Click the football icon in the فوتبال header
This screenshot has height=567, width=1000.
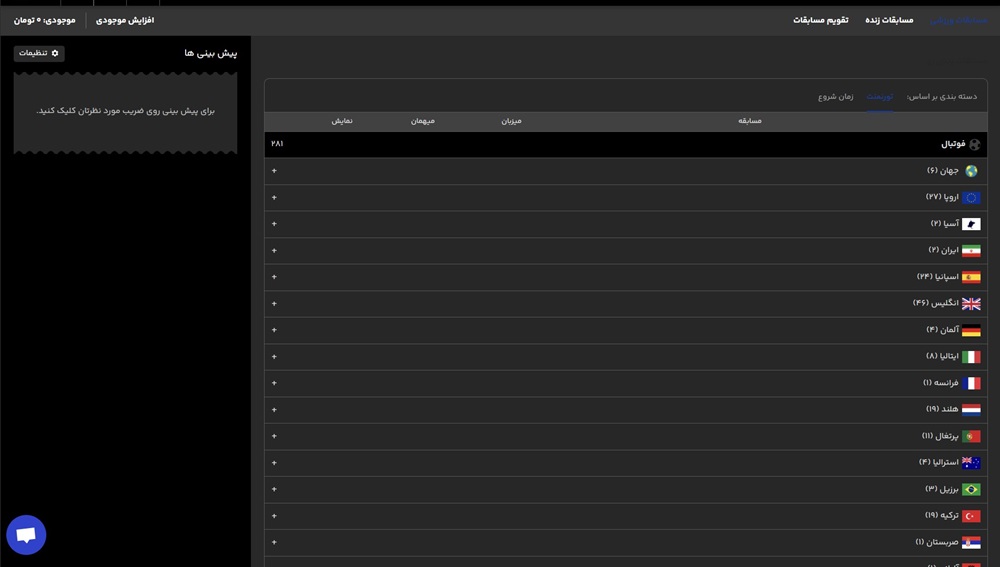click(974, 145)
